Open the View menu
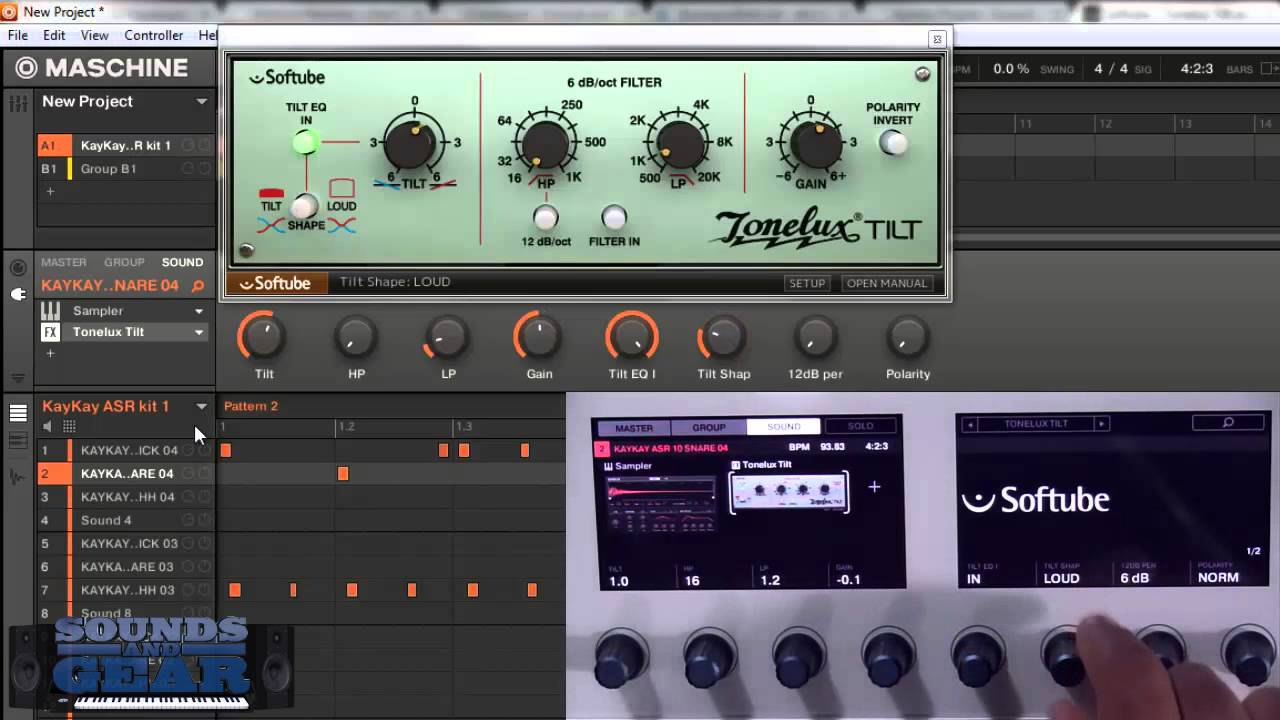 pos(95,35)
